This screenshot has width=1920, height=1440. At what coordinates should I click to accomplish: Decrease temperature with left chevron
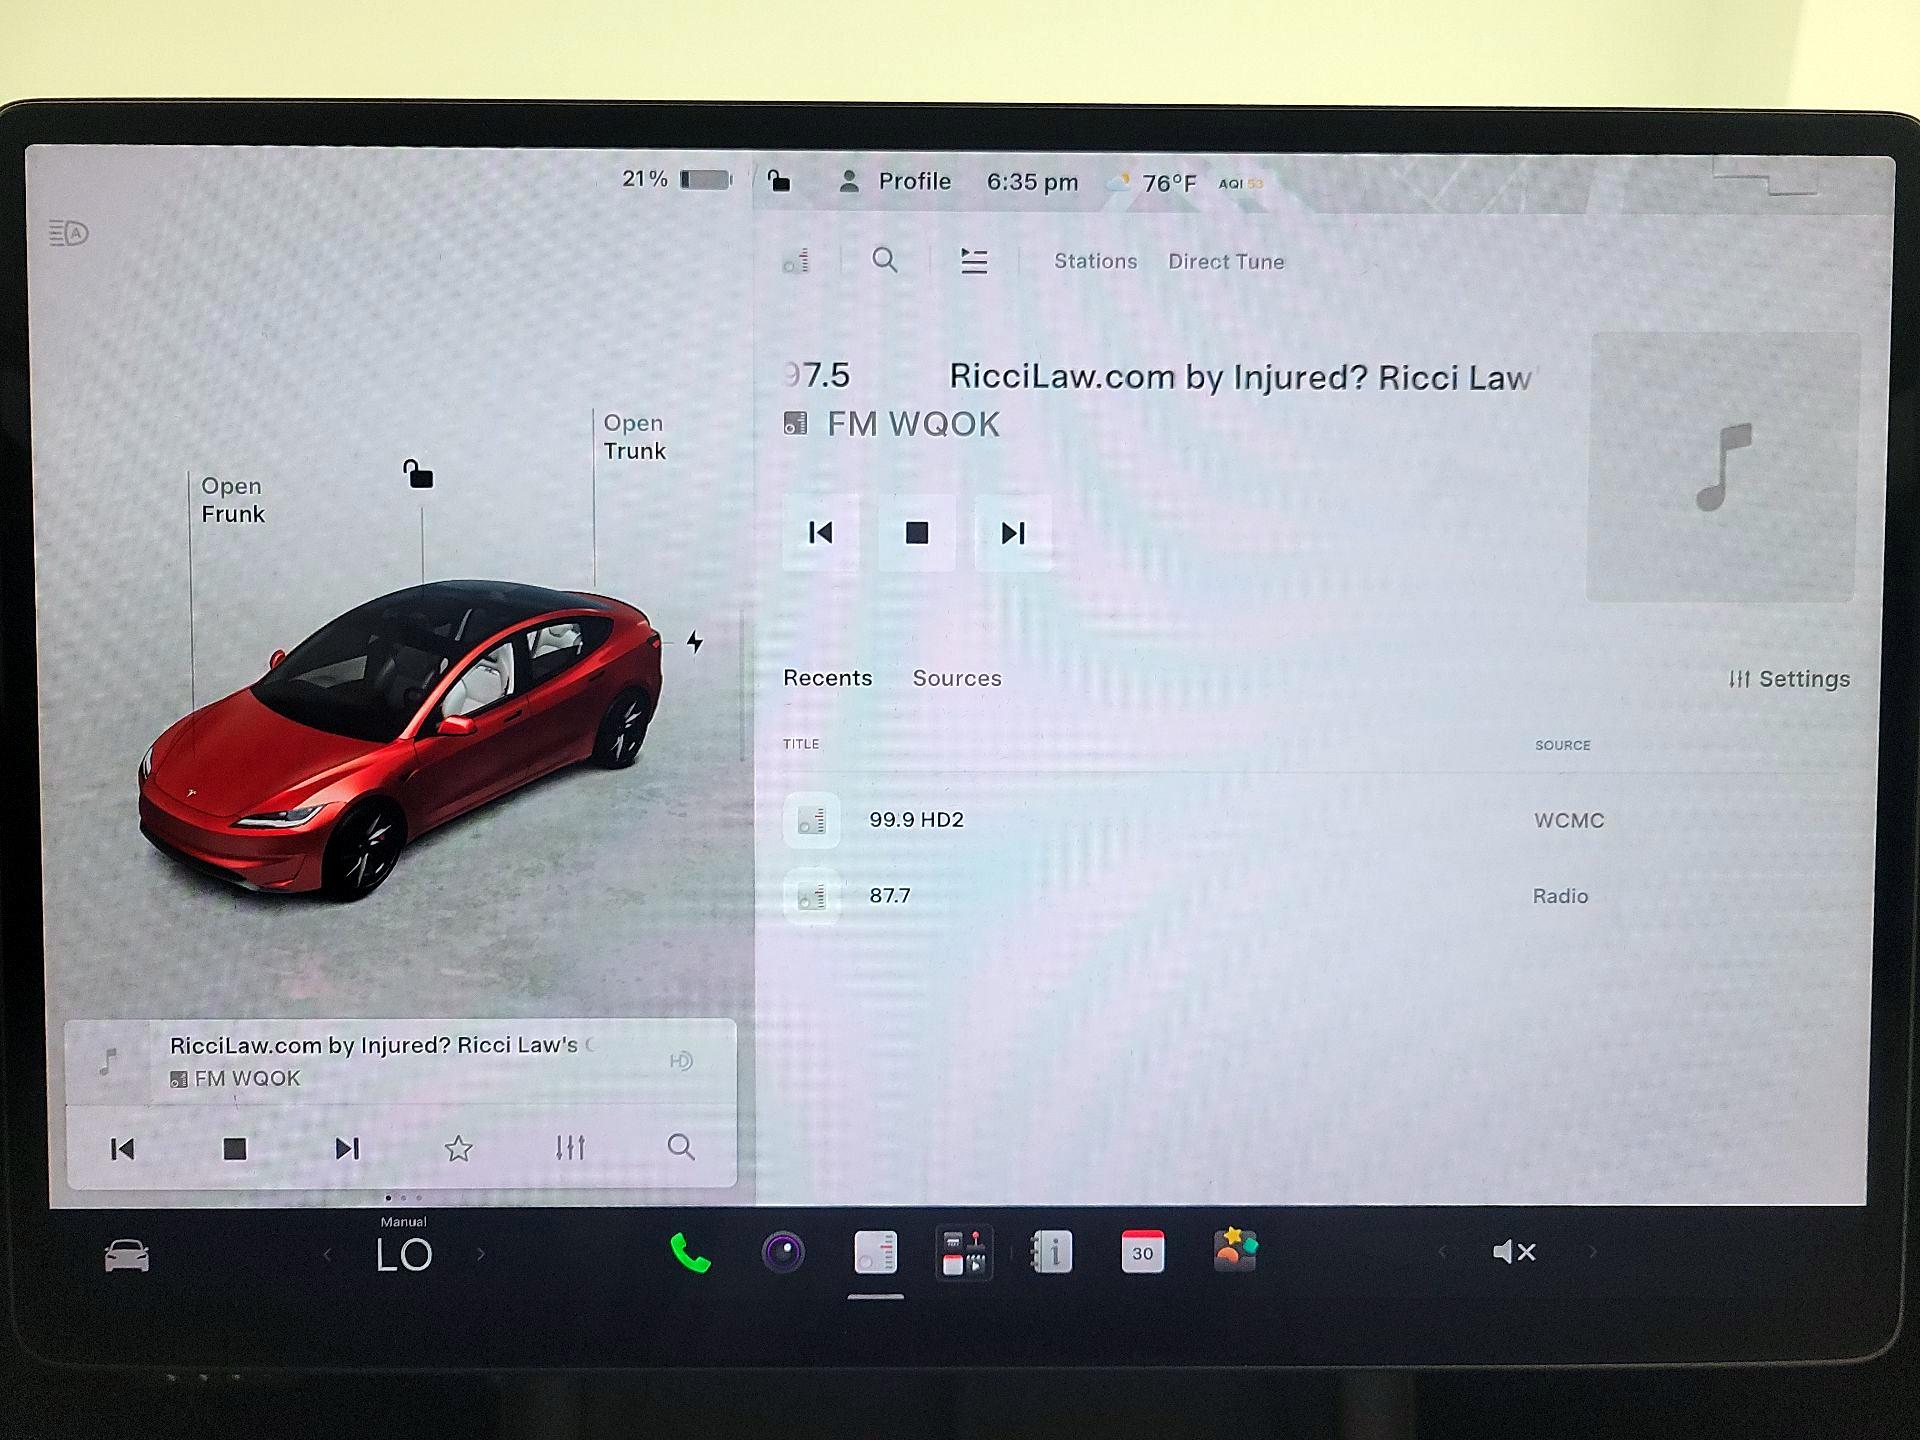tap(327, 1254)
